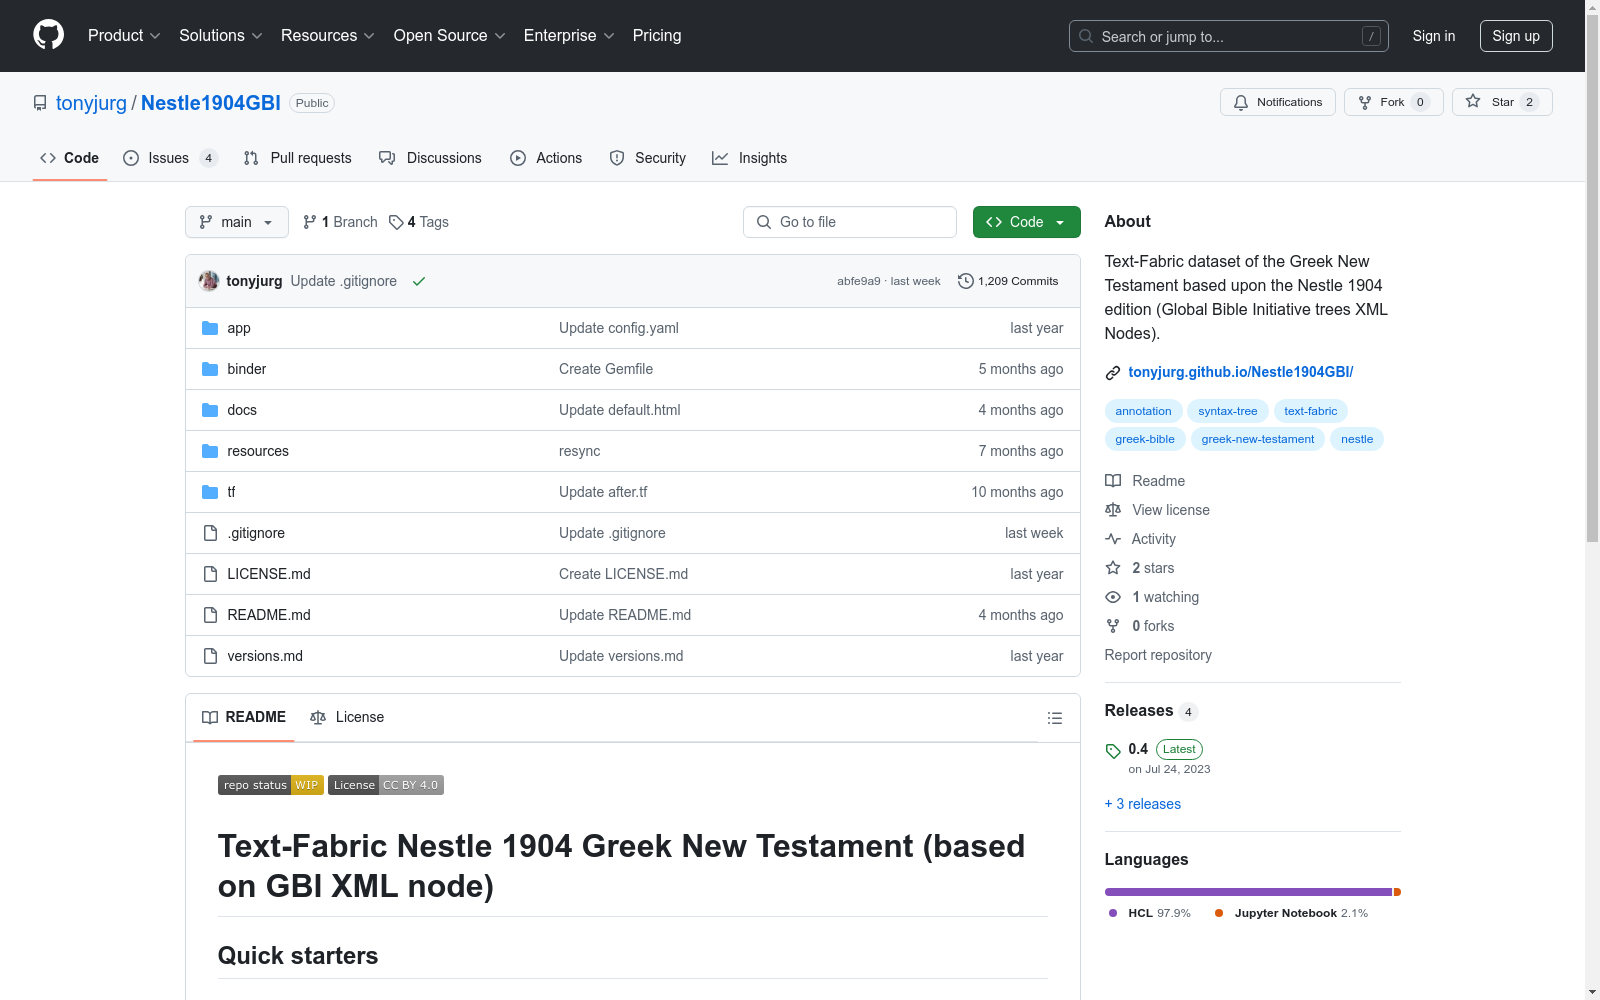Open the 1,209 Commits history link
The width and height of the screenshot is (1600, 1000).
coord(1008,281)
